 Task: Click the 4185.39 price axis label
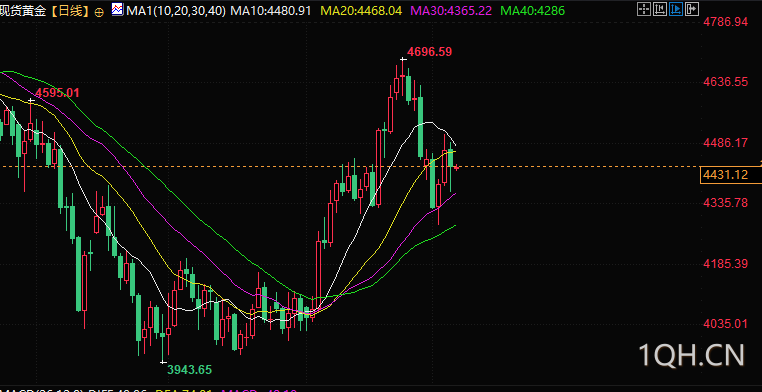(x=726, y=264)
